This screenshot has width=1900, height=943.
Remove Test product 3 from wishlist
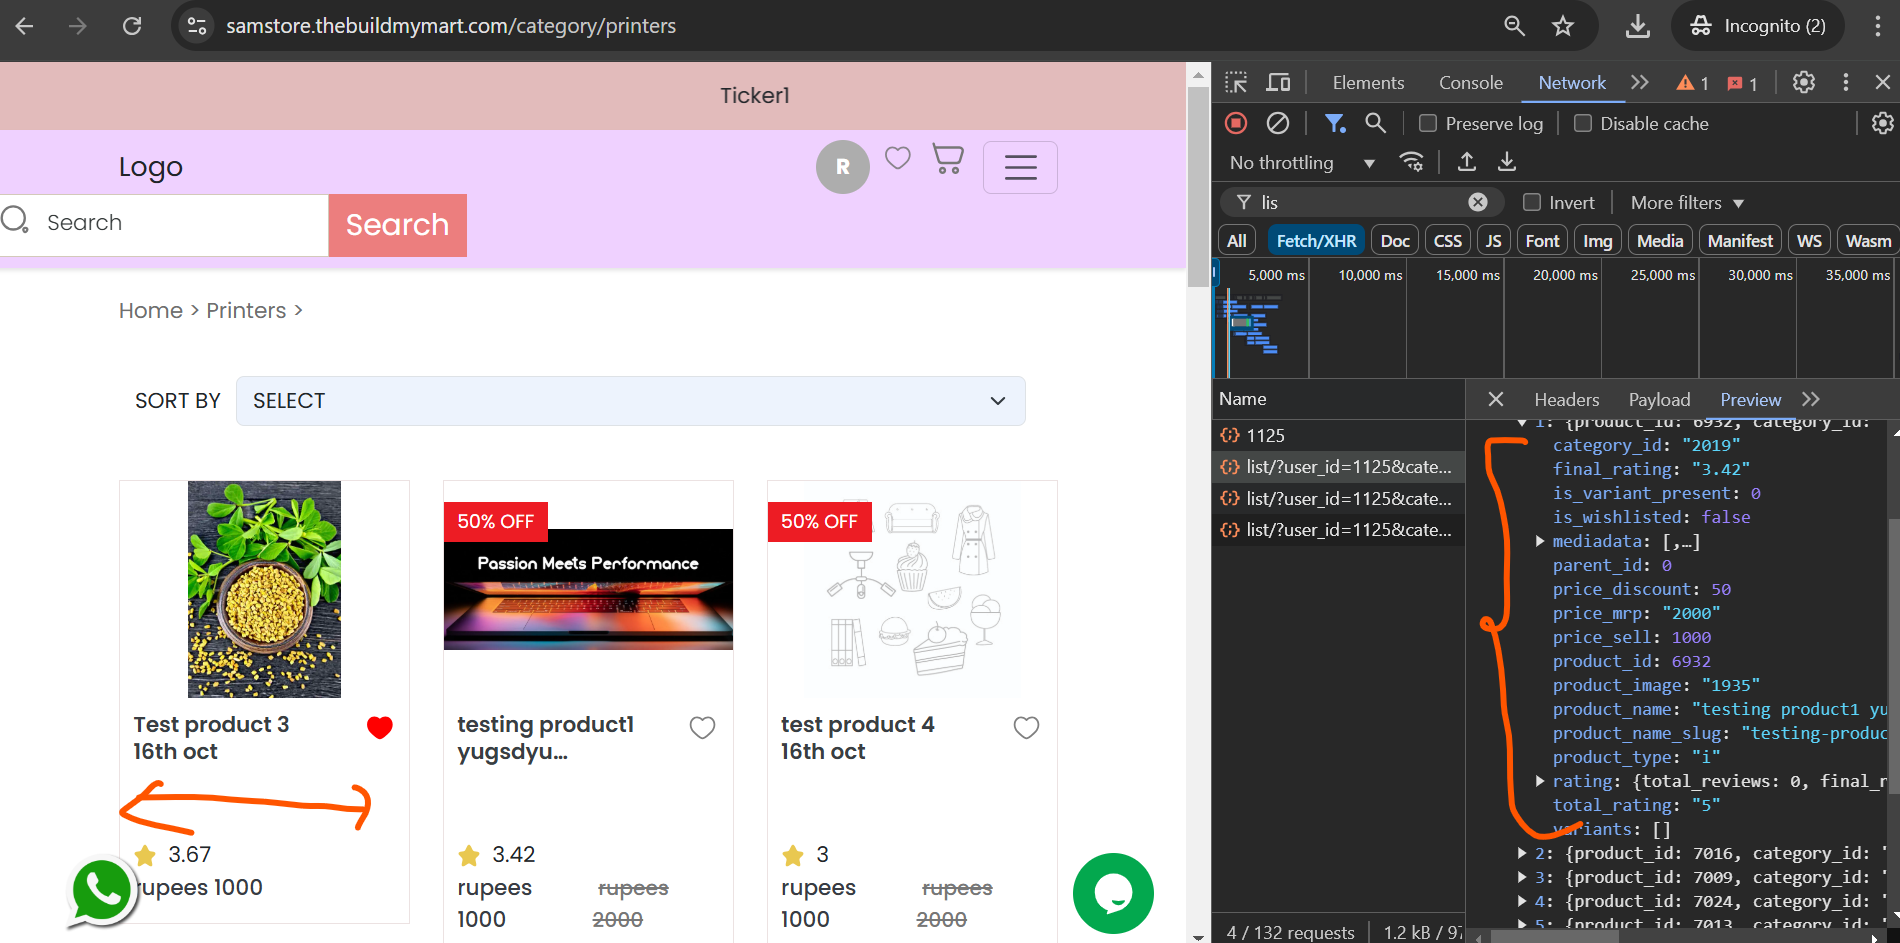(x=380, y=728)
